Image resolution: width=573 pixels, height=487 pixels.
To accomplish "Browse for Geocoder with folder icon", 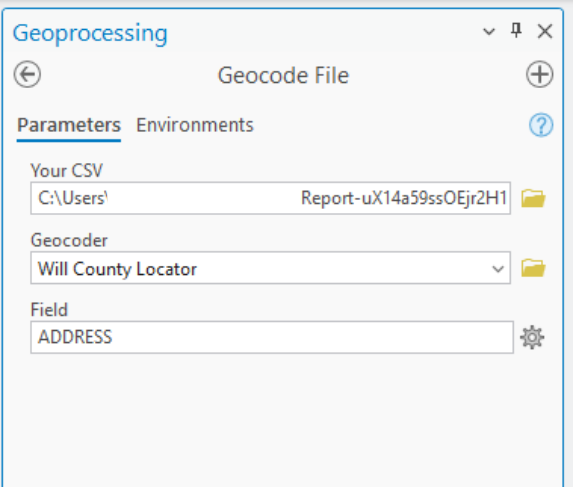I will click(533, 268).
